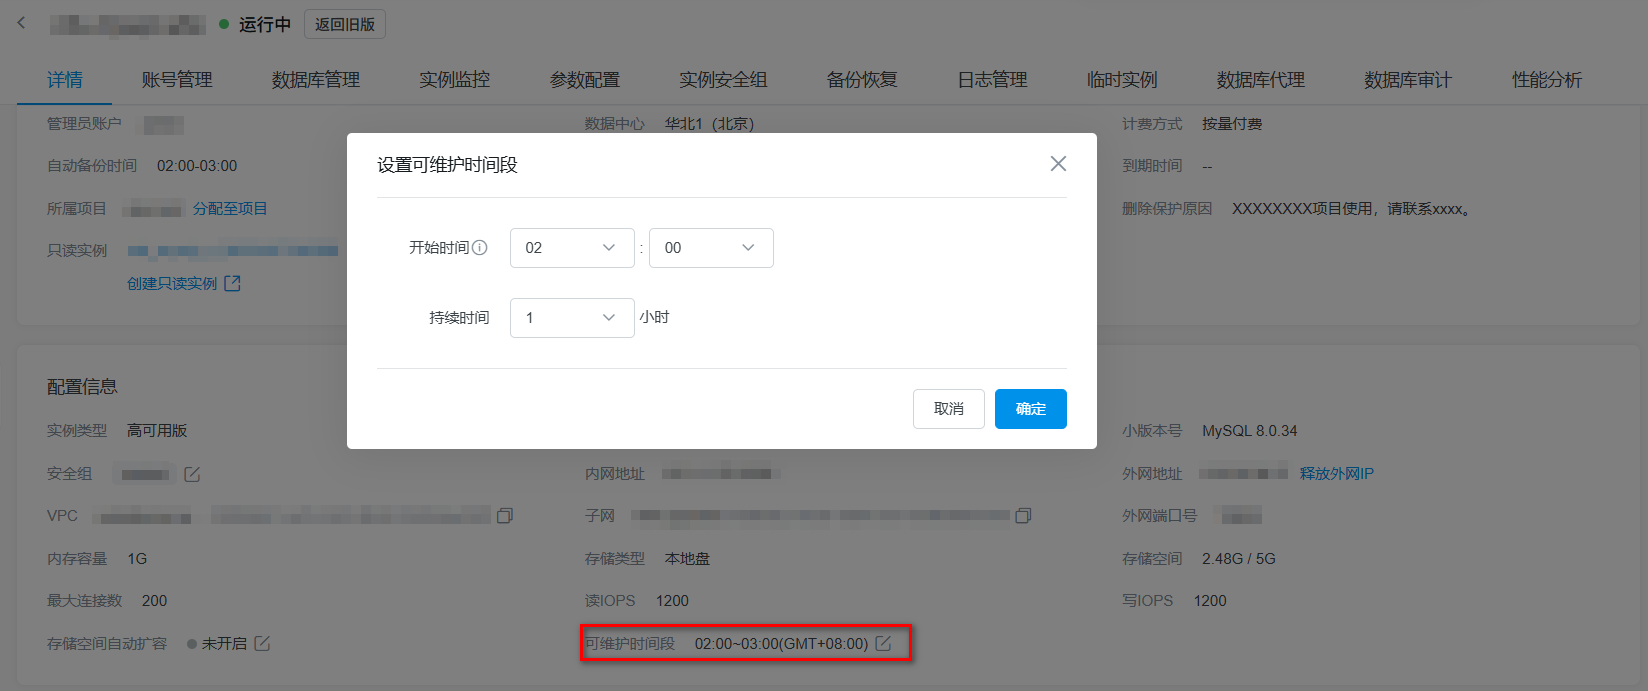
Task: Copy the VPC value with copy icon
Action: click(505, 516)
